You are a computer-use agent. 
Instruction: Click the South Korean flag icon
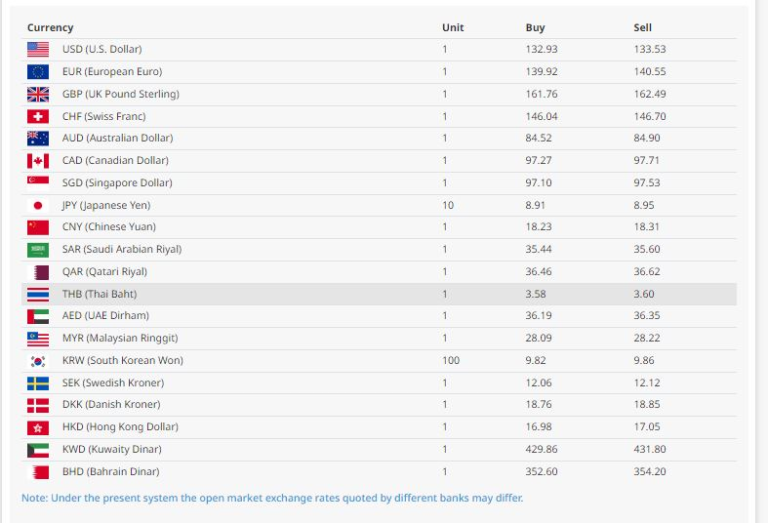click(38, 361)
